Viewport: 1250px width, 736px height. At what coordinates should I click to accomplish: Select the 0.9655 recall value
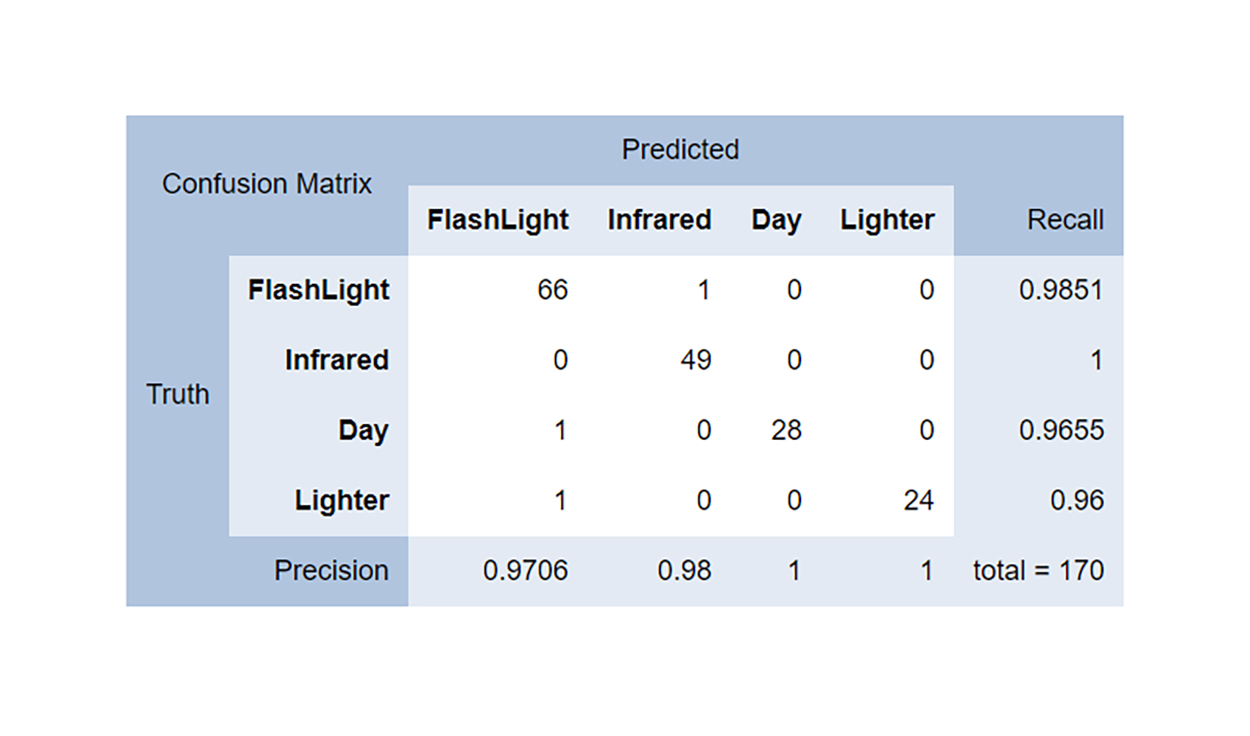(x=1061, y=430)
